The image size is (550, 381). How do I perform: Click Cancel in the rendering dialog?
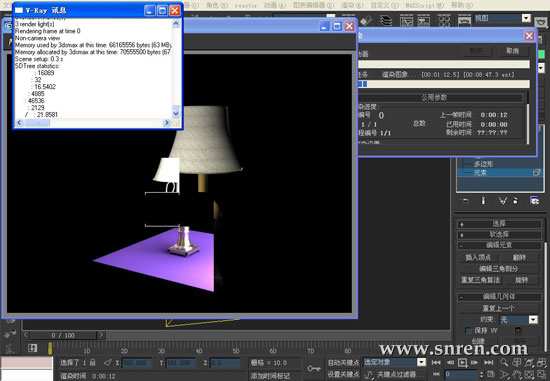click(x=512, y=51)
